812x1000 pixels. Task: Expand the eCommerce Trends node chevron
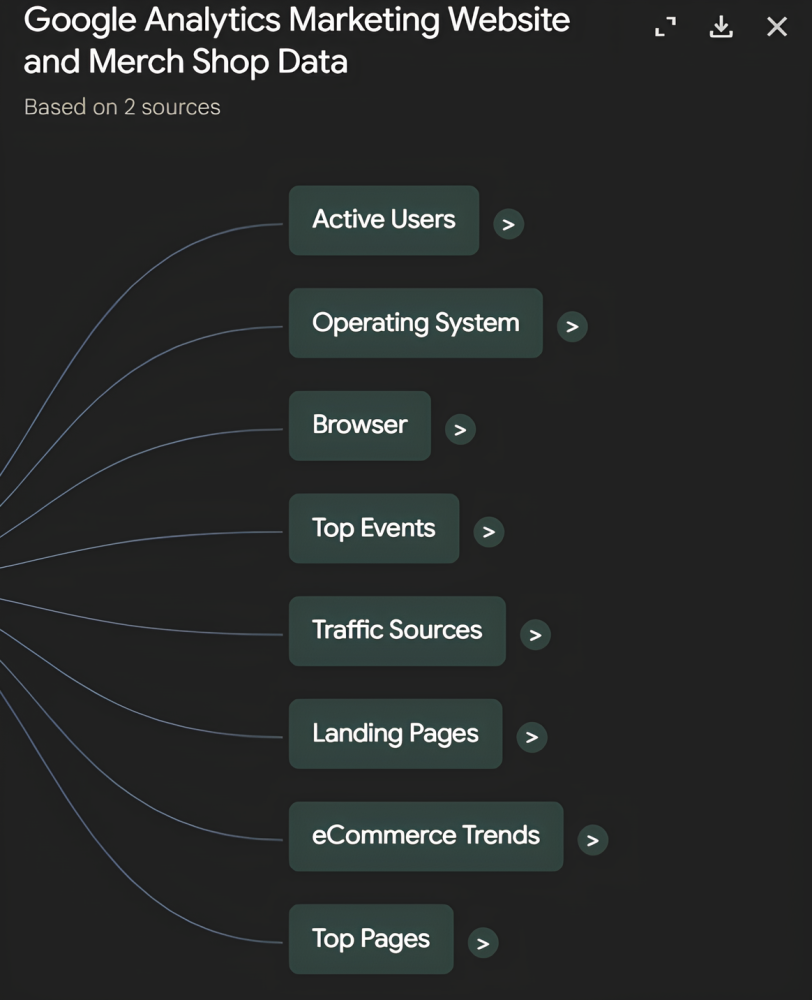(x=593, y=840)
